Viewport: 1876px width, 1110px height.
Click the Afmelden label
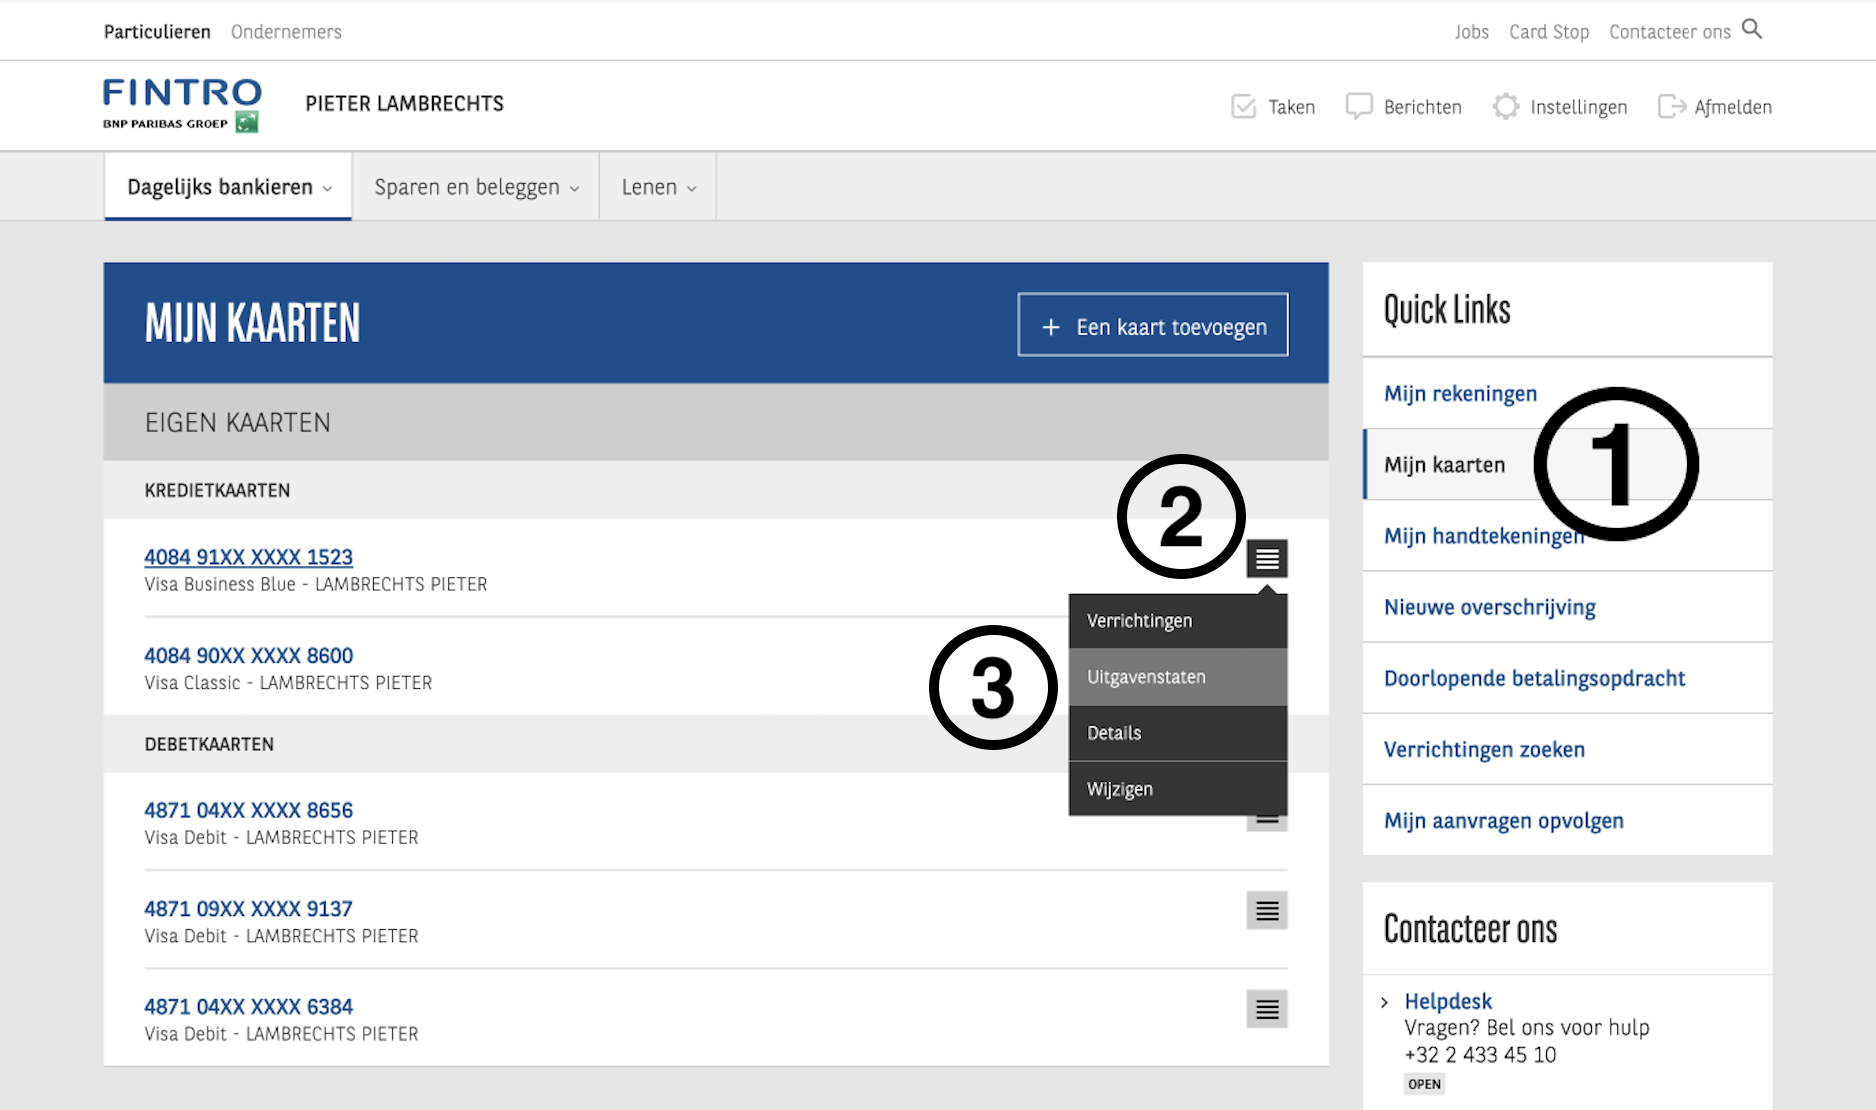click(1733, 107)
